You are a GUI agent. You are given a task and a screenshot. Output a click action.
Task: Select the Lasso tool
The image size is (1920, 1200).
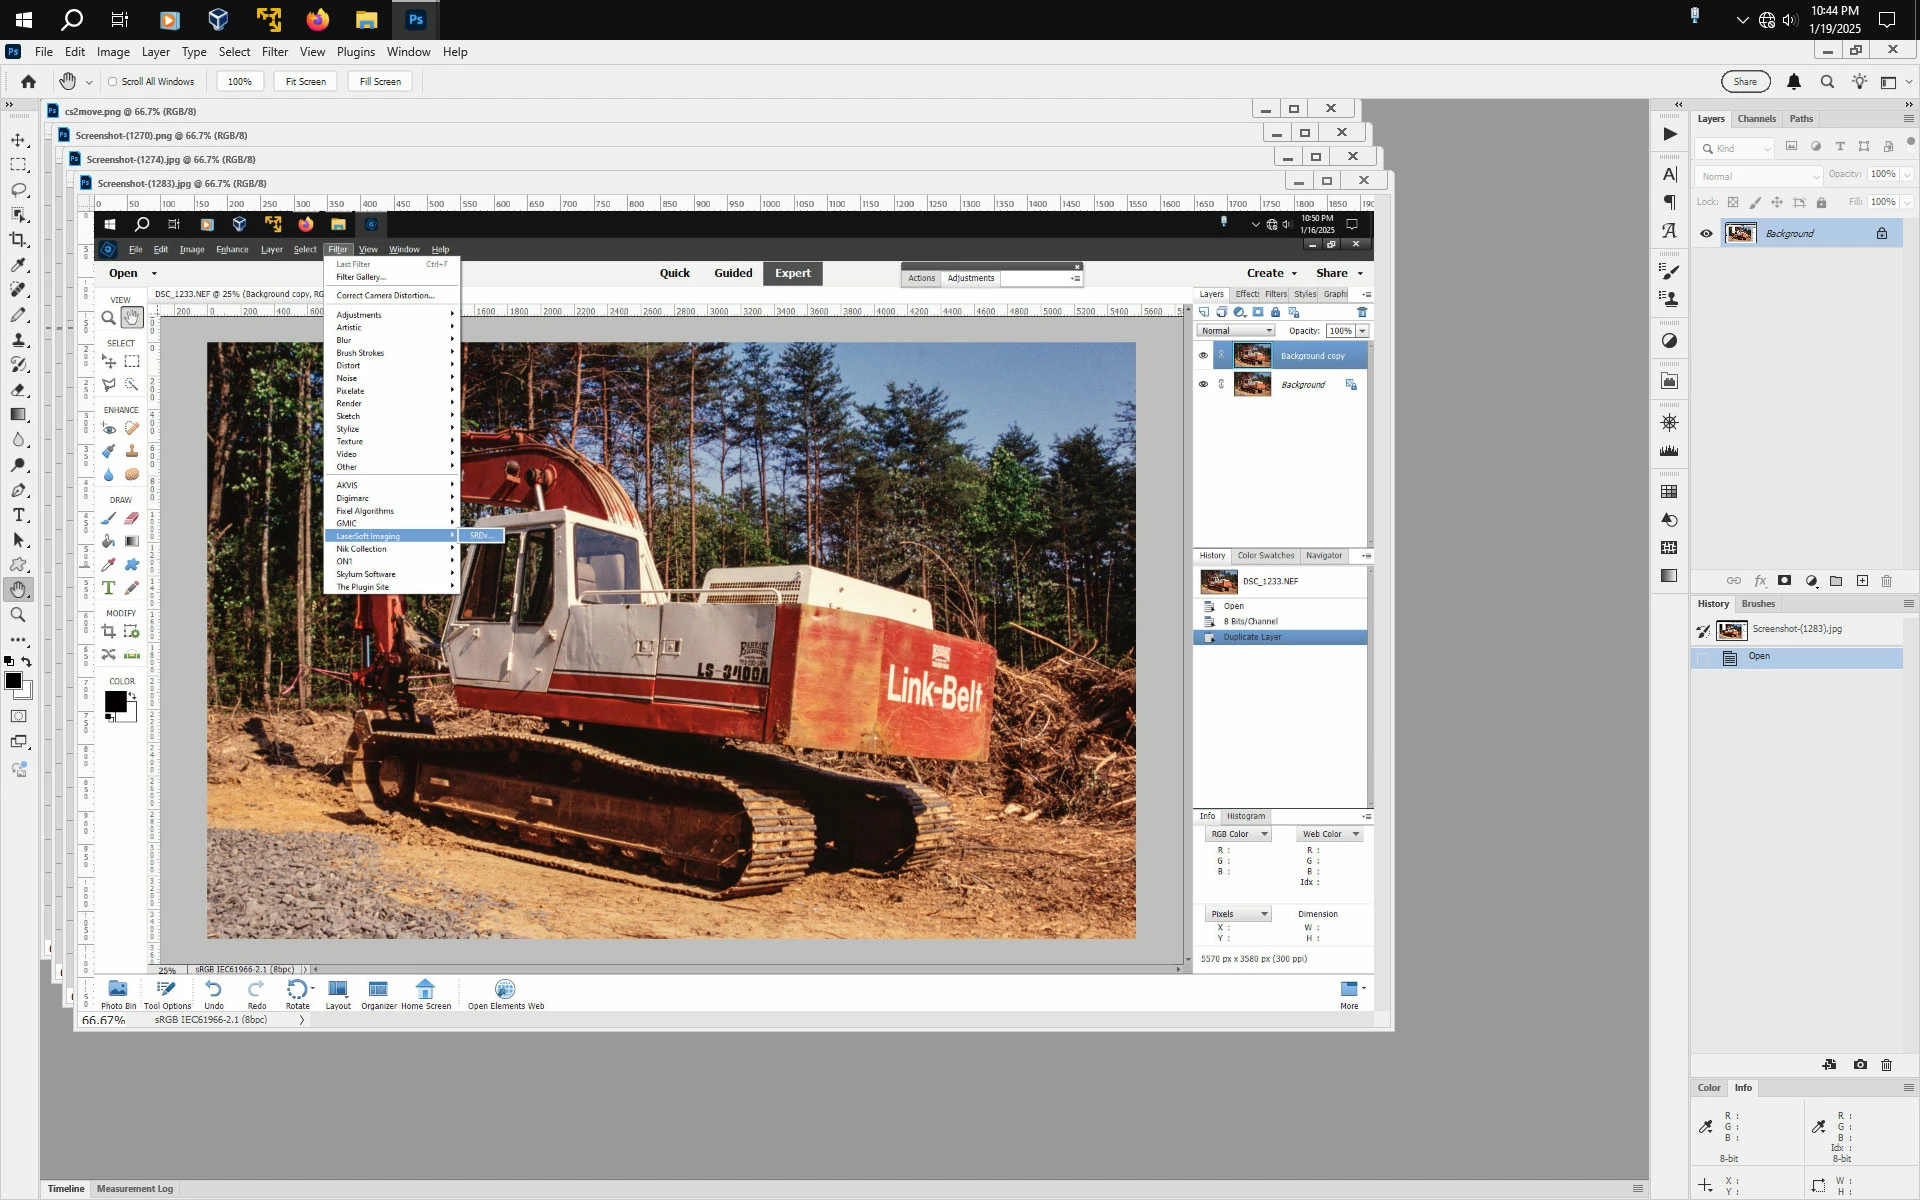[18, 189]
